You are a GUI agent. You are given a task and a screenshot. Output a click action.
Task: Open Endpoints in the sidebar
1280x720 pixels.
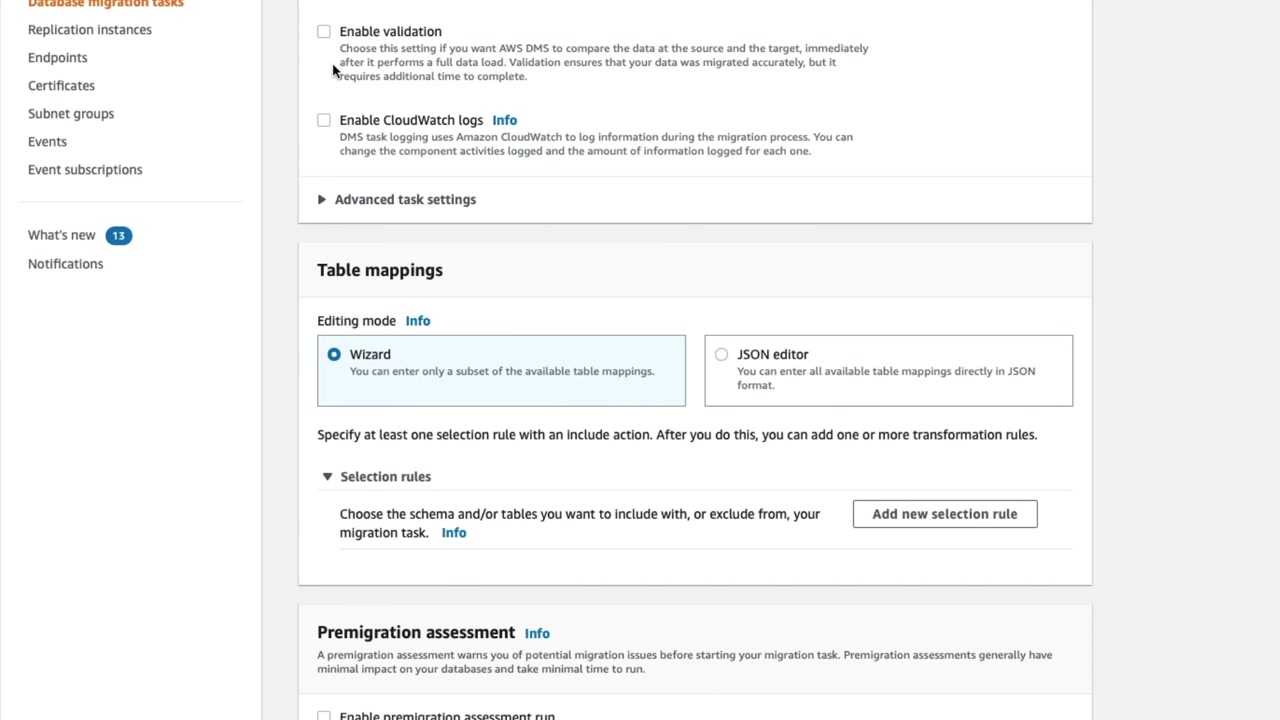tap(58, 58)
